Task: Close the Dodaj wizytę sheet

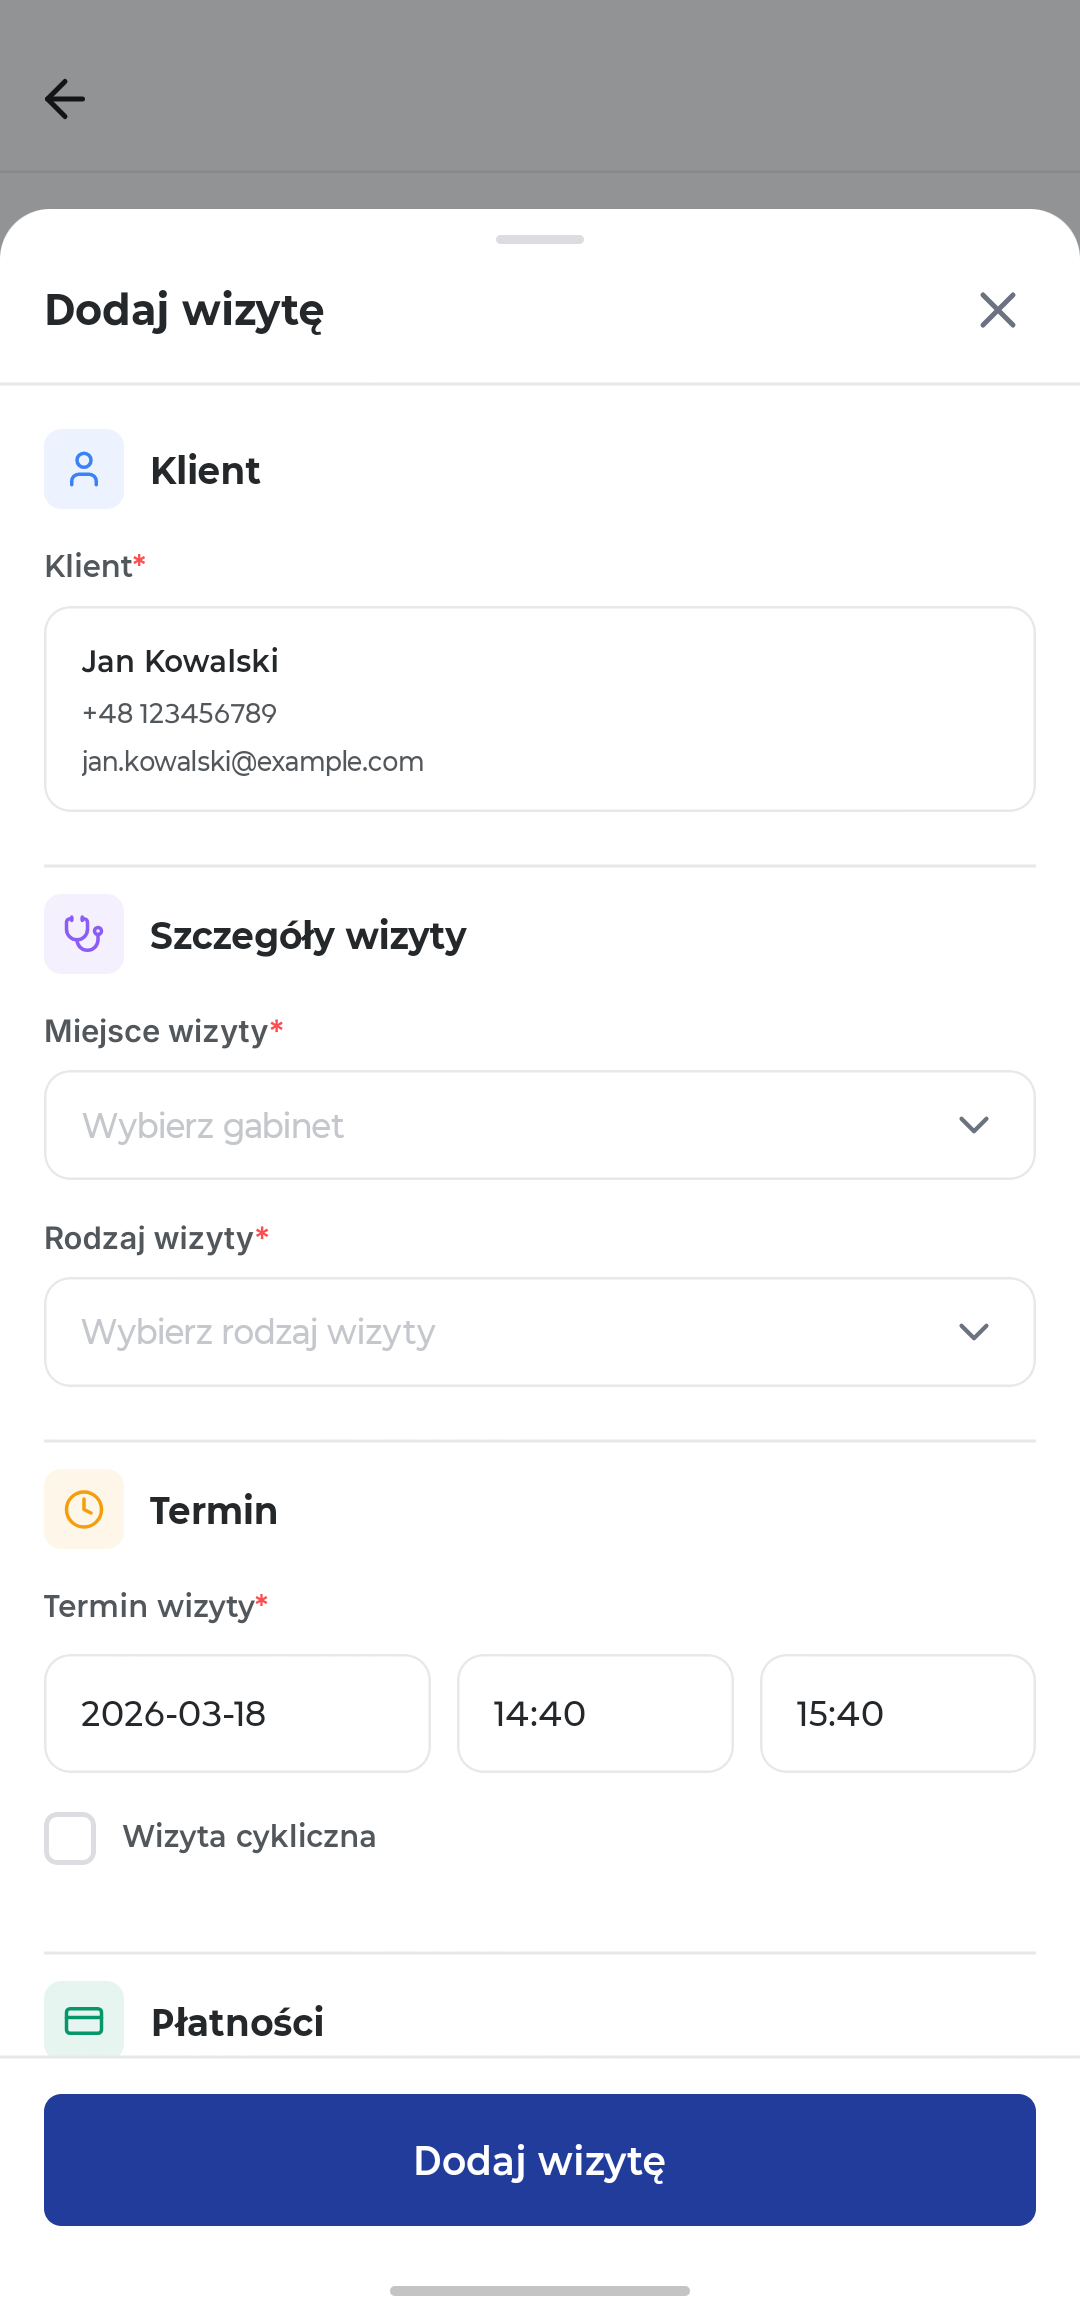Action: (998, 310)
